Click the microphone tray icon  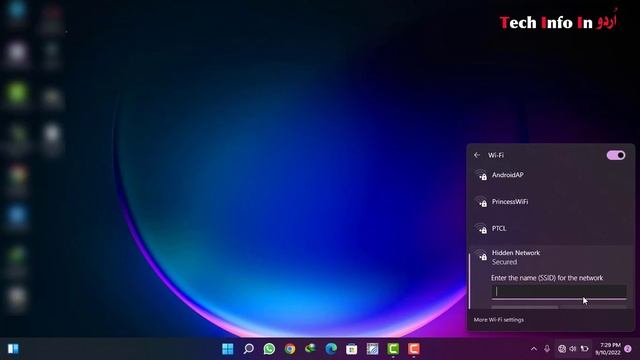click(547, 349)
